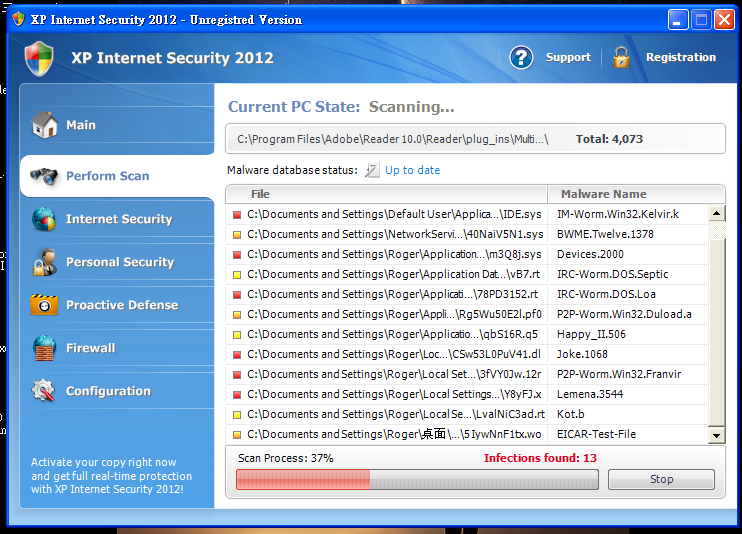Image resolution: width=742 pixels, height=534 pixels.
Task: Open the Registration link
Action: (681, 57)
